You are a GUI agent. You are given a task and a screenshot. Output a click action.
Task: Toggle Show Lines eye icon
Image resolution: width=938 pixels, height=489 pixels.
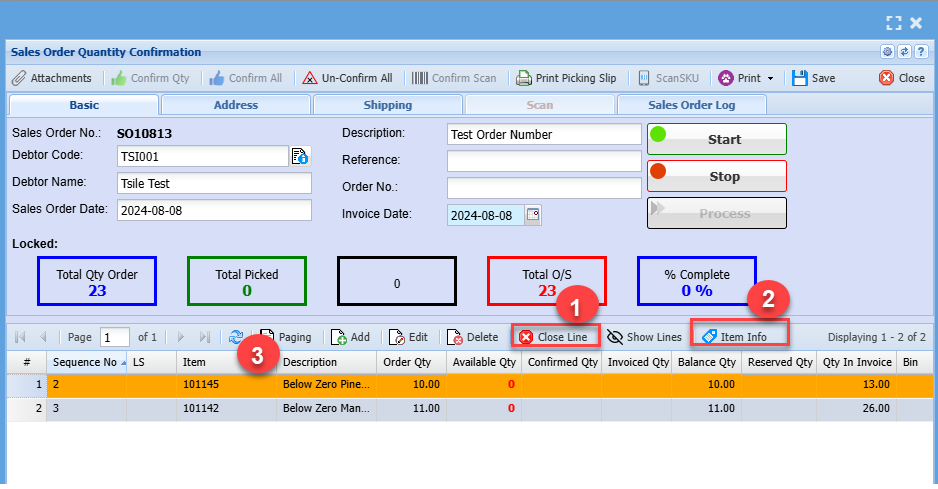click(x=644, y=337)
